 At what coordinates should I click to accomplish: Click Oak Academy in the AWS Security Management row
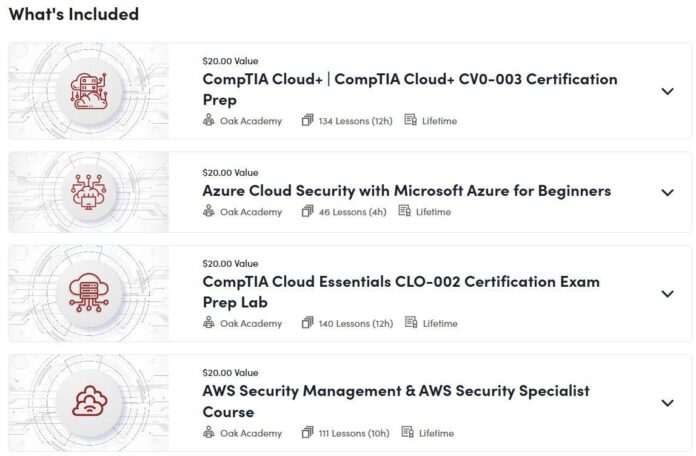tap(251, 433)
